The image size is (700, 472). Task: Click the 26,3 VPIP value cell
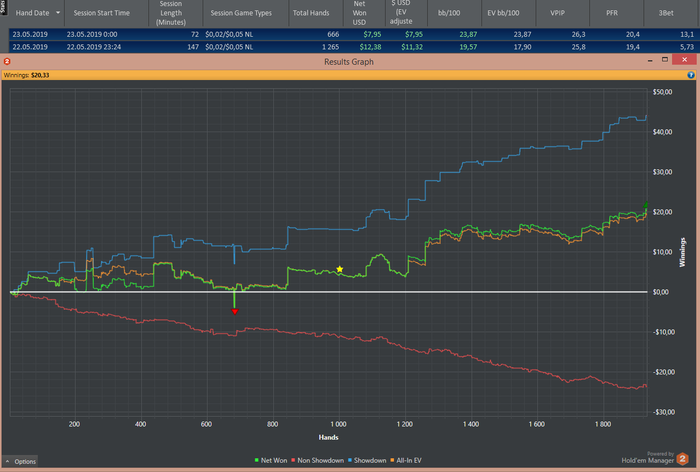click(x=579, y=34)
